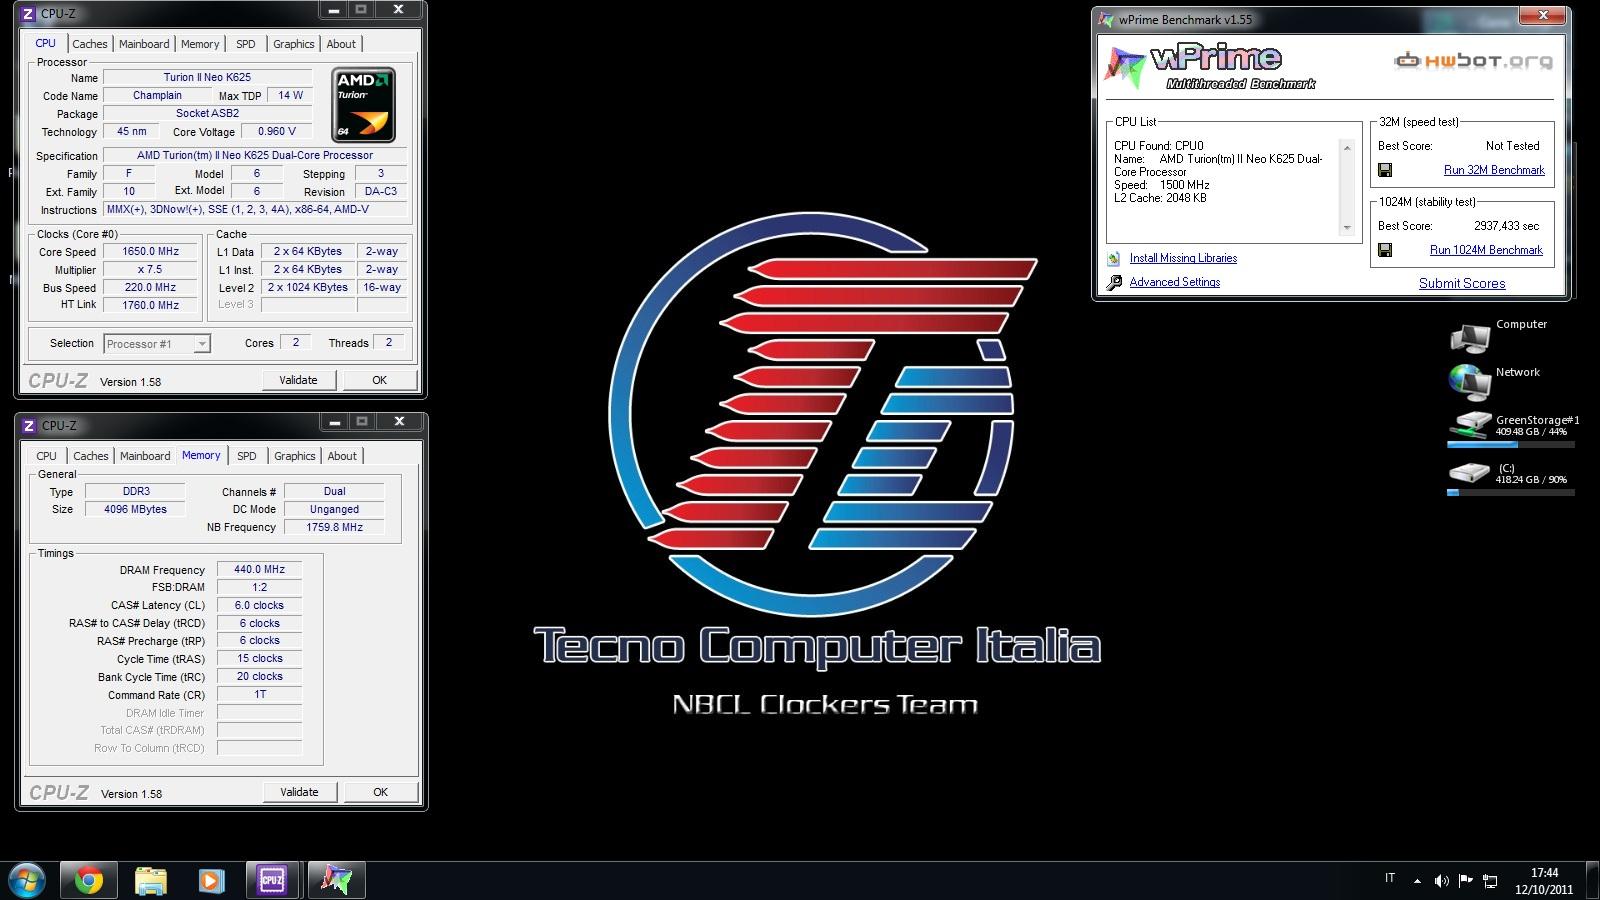Click the CPU-Z title icon in top window
This screenshot has height=900, width=1600.
pyautogui.click(x=29, y=13)
